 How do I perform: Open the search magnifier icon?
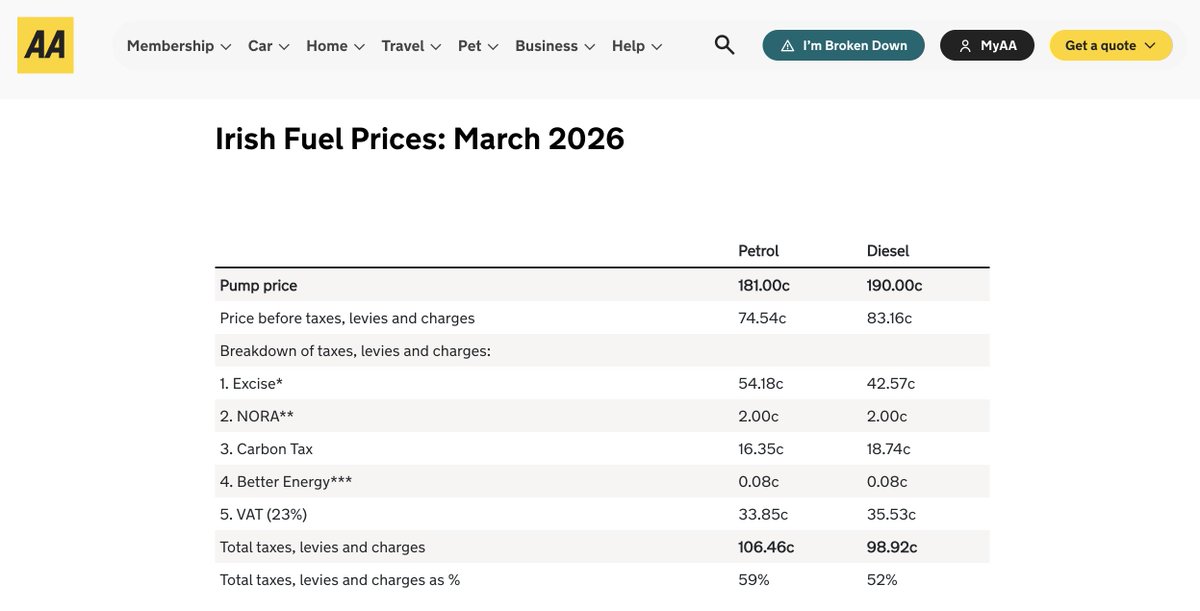(724, 45)
